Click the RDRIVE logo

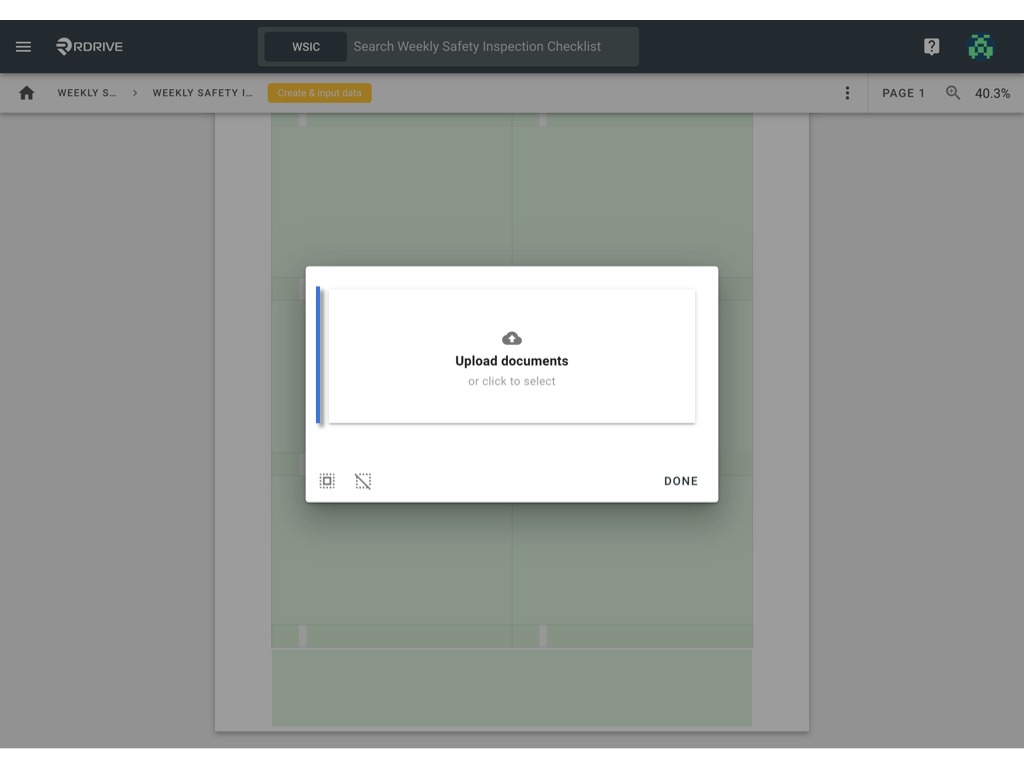[89, 46]
